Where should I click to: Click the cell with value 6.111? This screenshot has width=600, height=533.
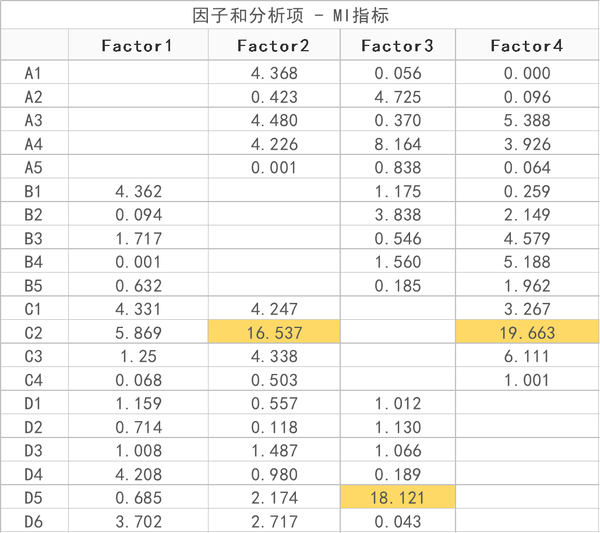[526, 356]
